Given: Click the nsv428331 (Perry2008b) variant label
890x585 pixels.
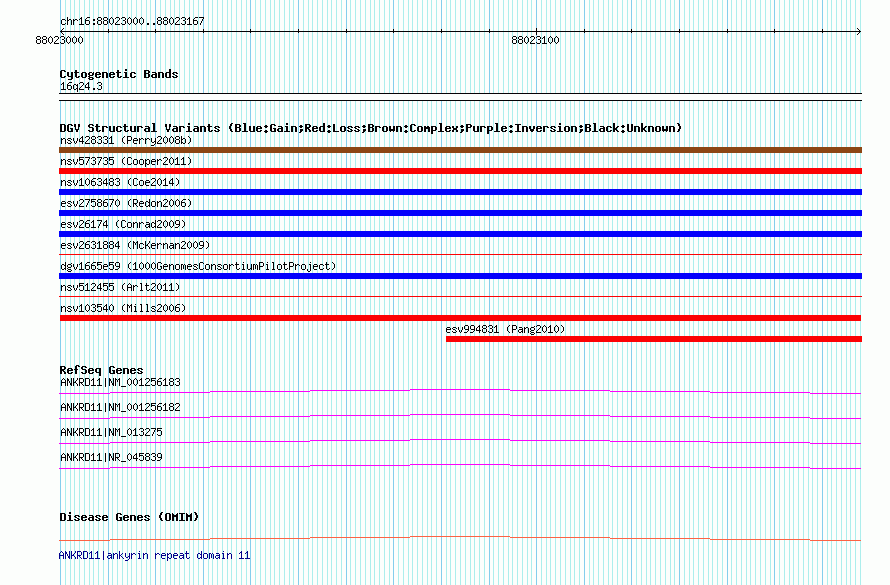Looking at the screenshot, I should (126, 140).
